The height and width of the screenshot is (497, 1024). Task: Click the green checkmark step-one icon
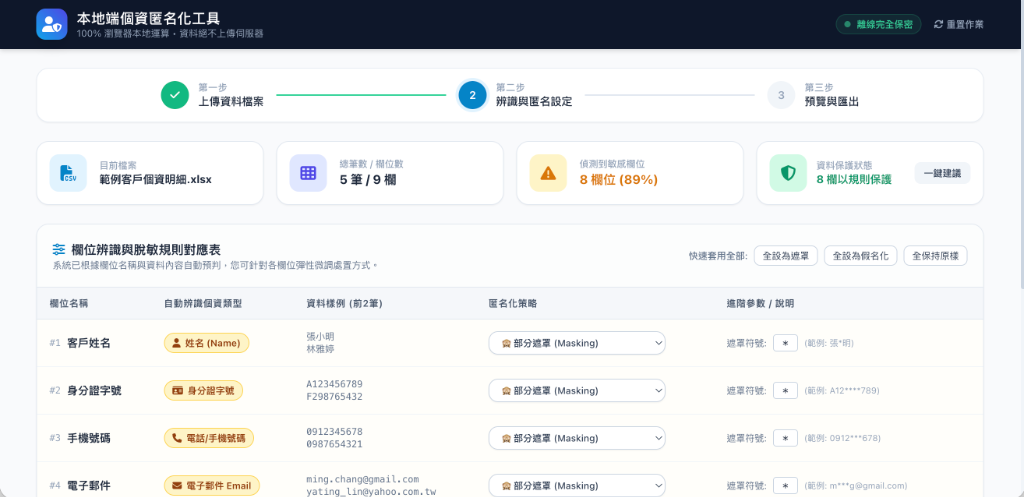[175, 95]
